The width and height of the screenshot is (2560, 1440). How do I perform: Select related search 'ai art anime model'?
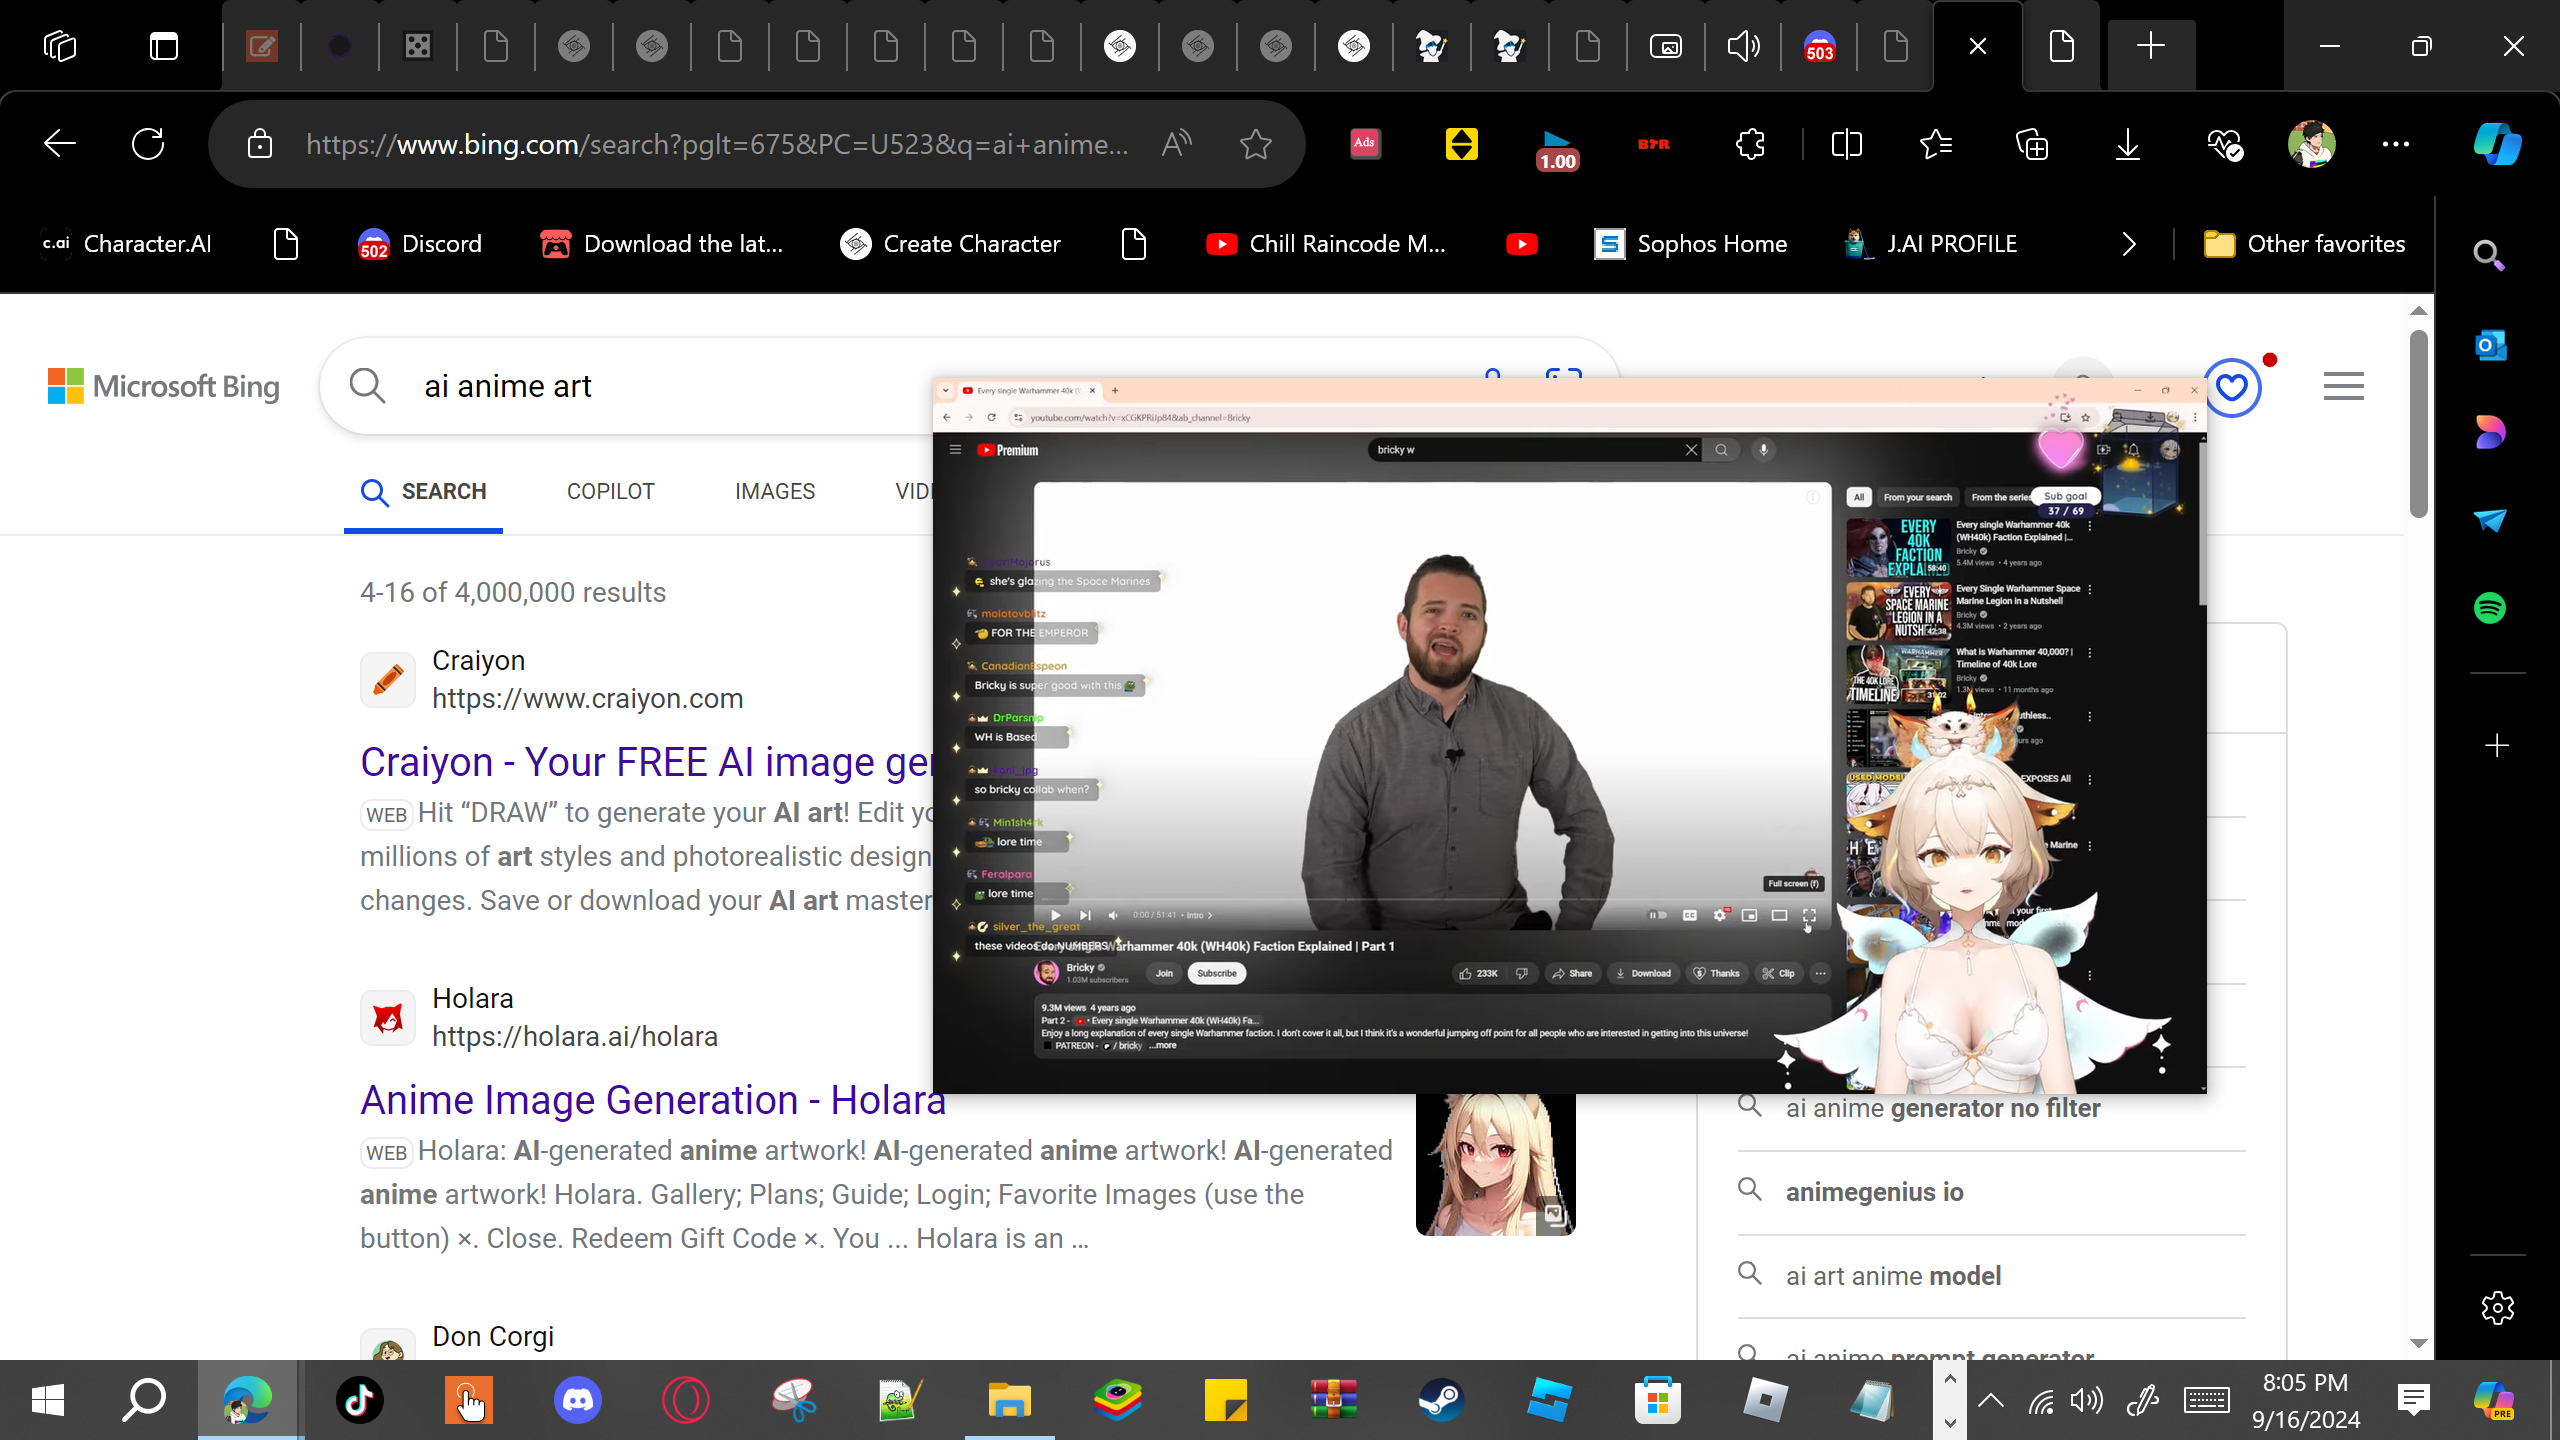1893,1276
